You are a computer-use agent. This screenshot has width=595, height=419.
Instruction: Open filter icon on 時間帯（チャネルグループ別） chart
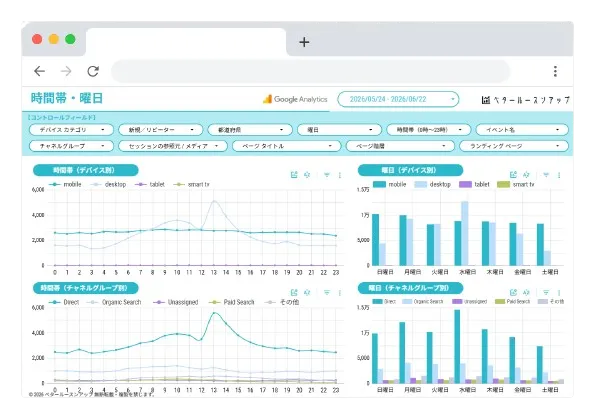tap(327, 292)
